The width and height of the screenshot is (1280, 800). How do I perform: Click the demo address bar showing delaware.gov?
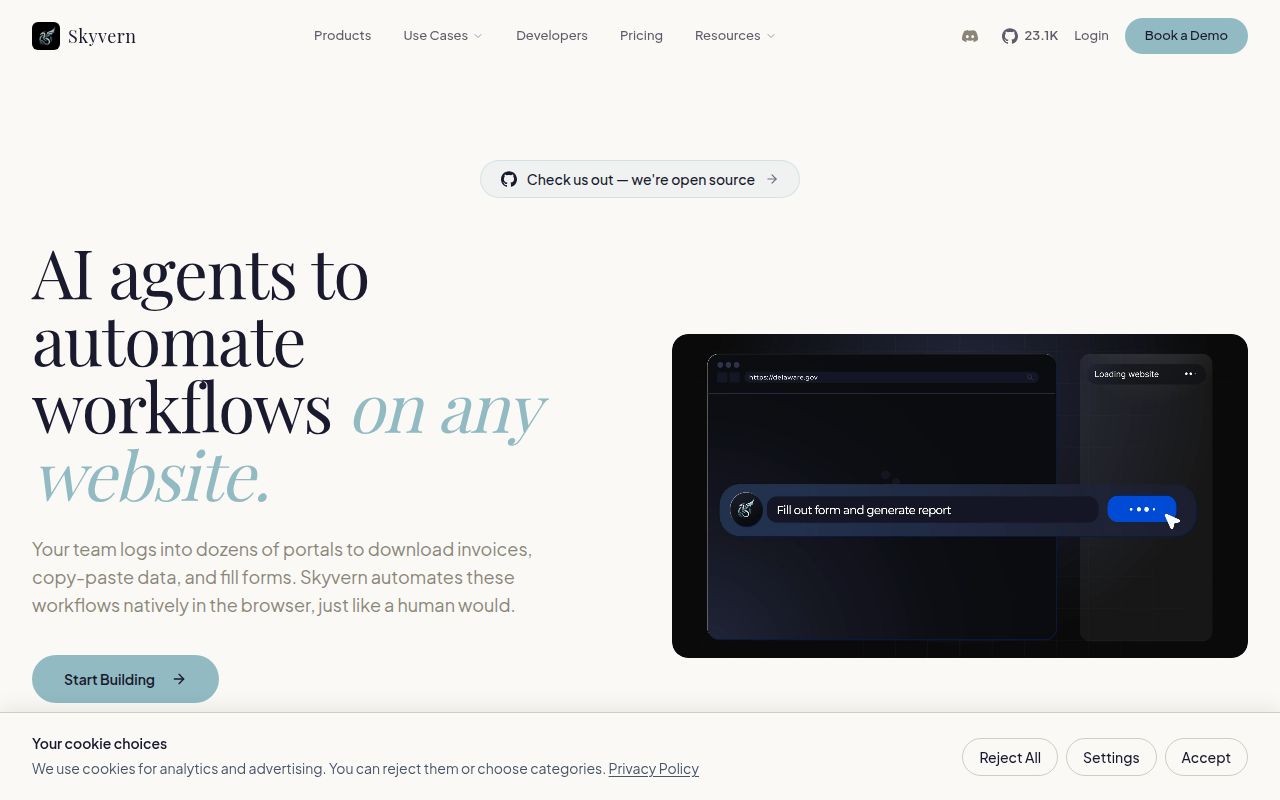click(x=892, y=377)
